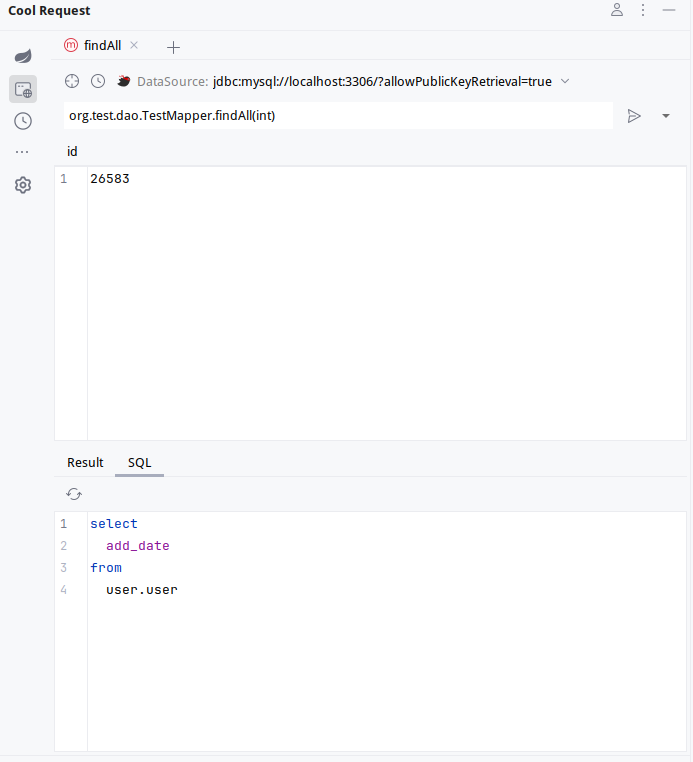Open settings via the gear icon
The image size is (693, 762).
(22, 185)
